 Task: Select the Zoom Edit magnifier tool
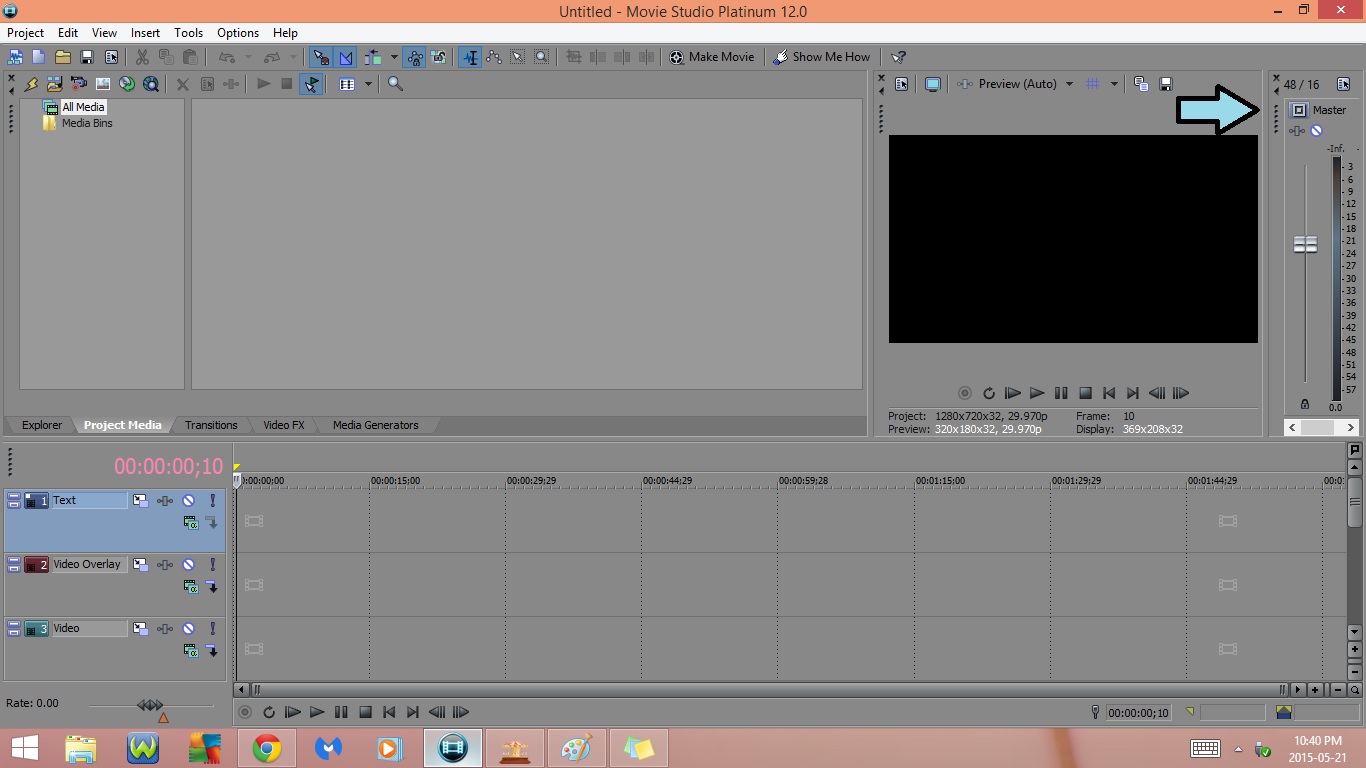pyautogui.click(x=542, y=57)
